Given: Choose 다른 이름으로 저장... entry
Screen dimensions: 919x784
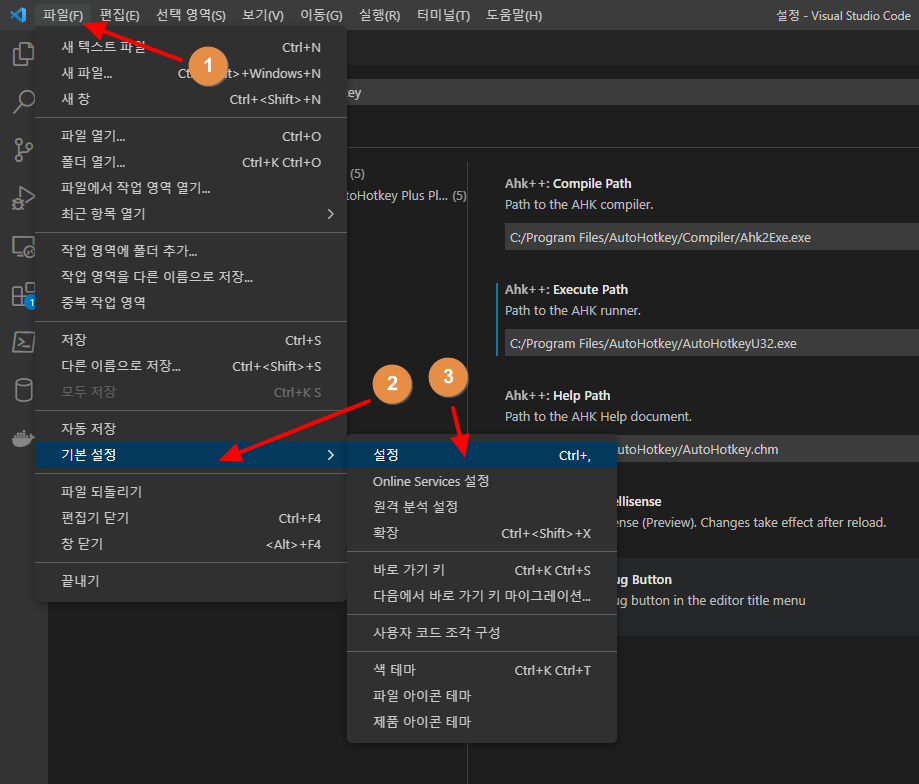Looking at the screenshot, I should click(191, 366).
